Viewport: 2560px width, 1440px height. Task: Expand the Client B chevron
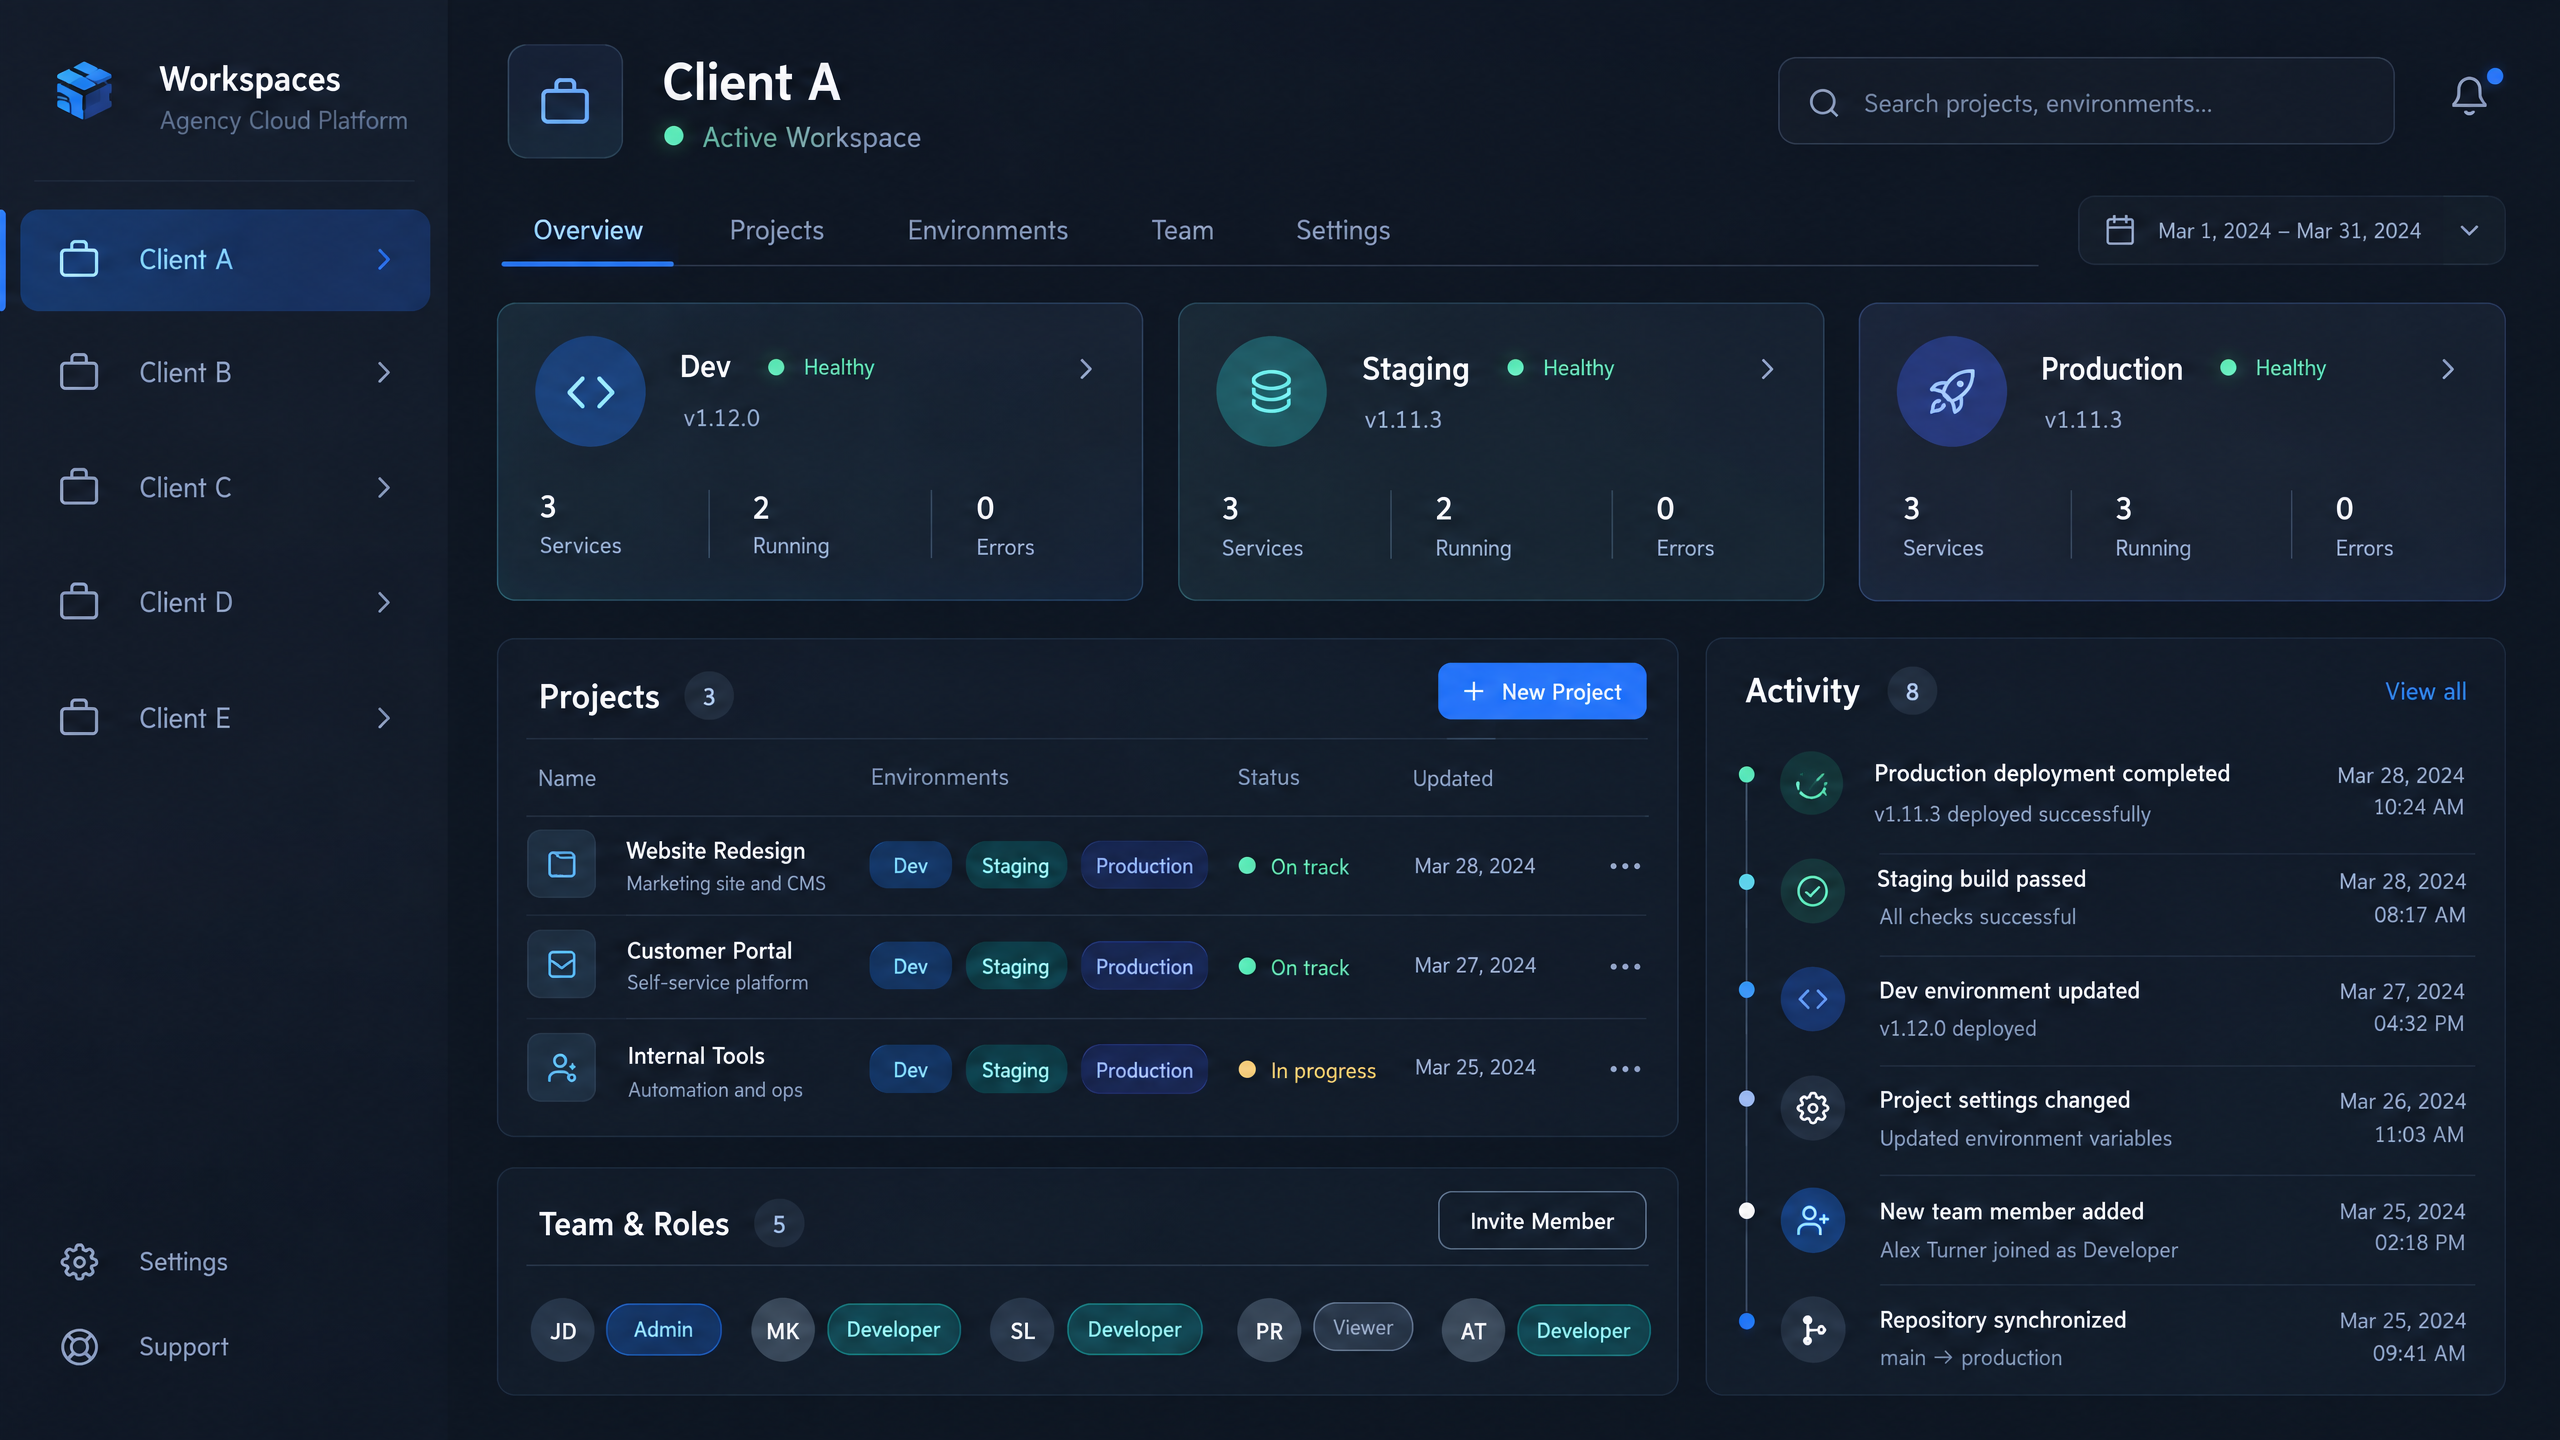tap(384, 372)
